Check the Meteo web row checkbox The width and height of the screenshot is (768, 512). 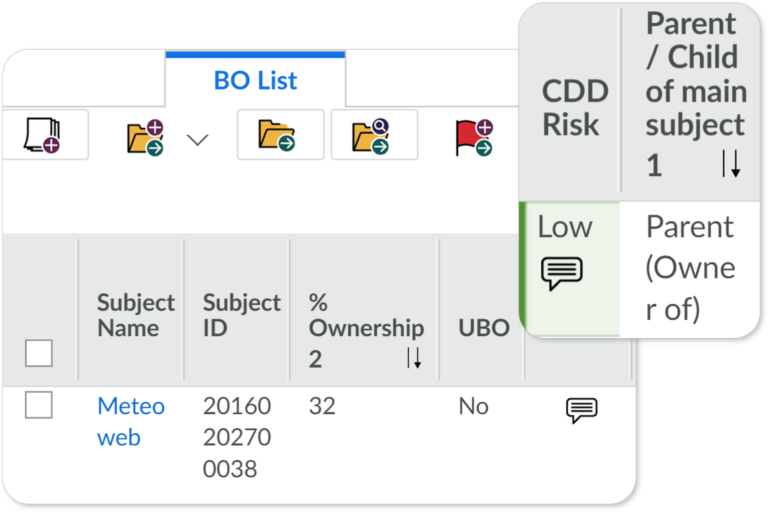click(x=39, y=405)
